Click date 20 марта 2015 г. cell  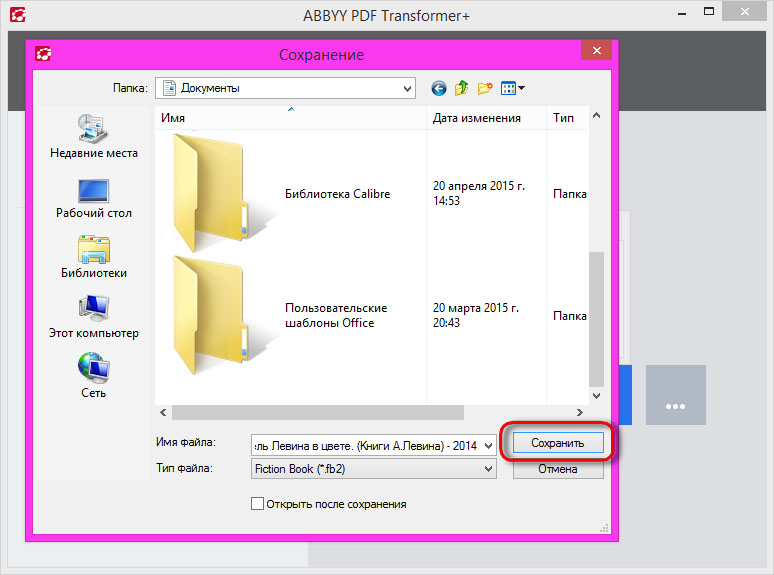476,315
